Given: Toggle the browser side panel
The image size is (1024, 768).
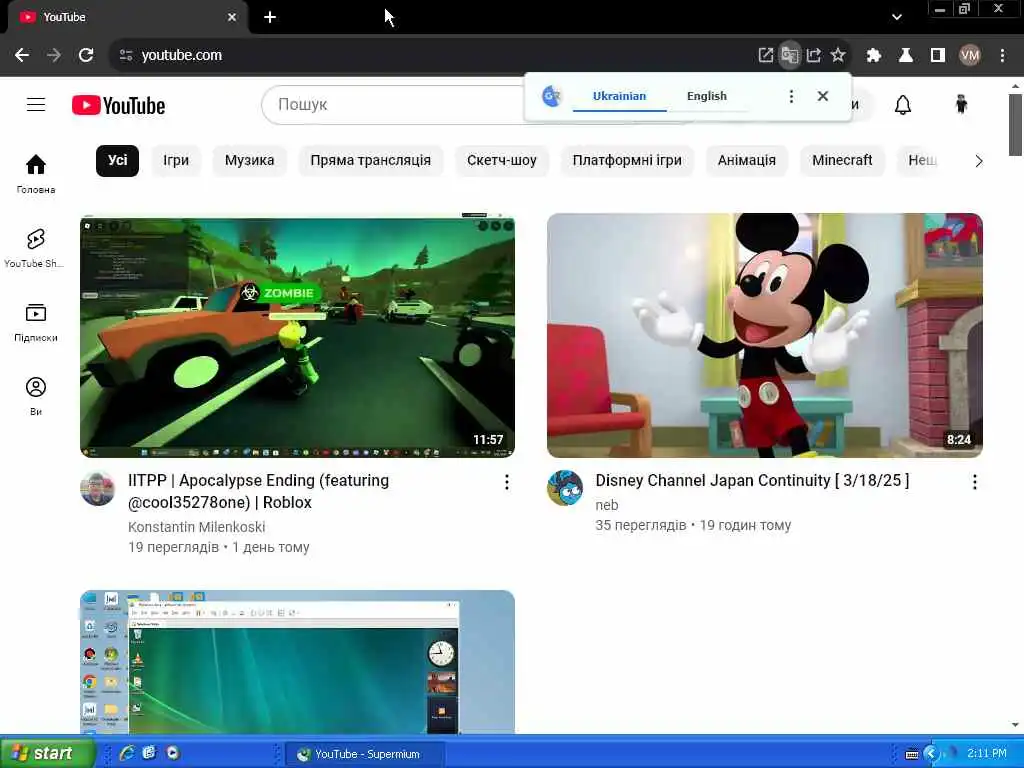Looking at the screenshot, I should point(938,56).
